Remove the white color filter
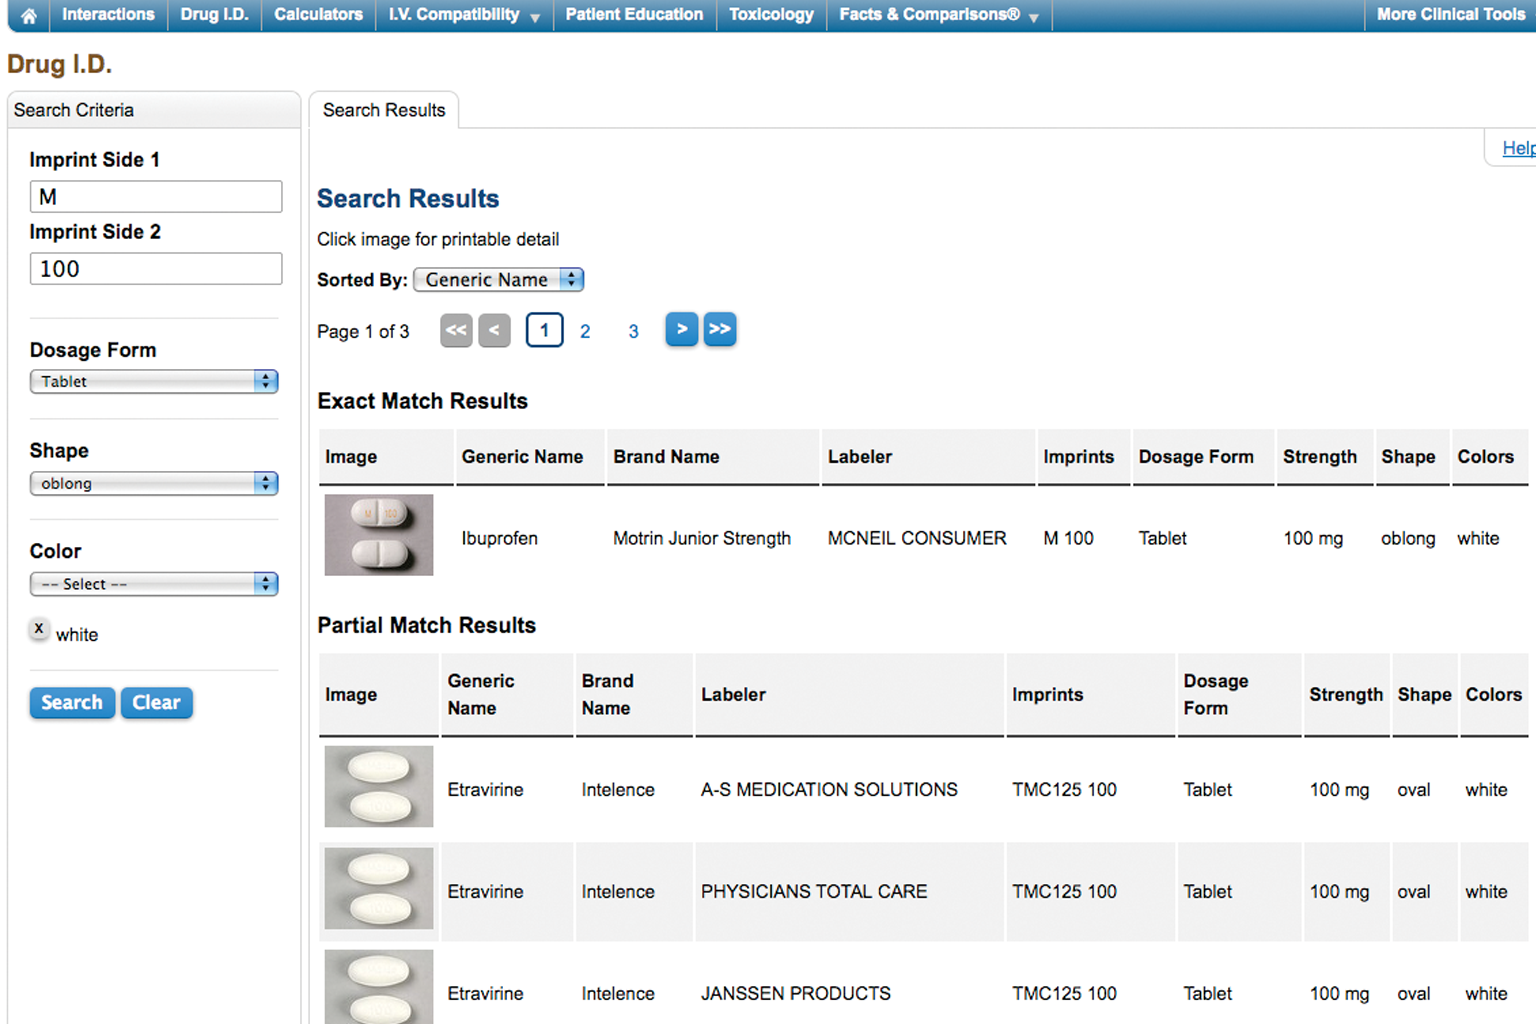This screenshot has width=1536, height=1024. point(39,629)
